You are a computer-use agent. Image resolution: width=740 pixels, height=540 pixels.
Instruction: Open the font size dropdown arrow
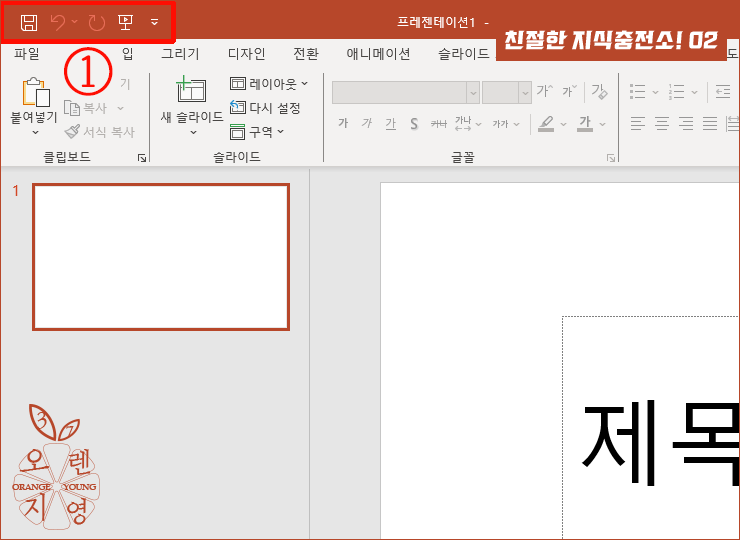[525, 93]
